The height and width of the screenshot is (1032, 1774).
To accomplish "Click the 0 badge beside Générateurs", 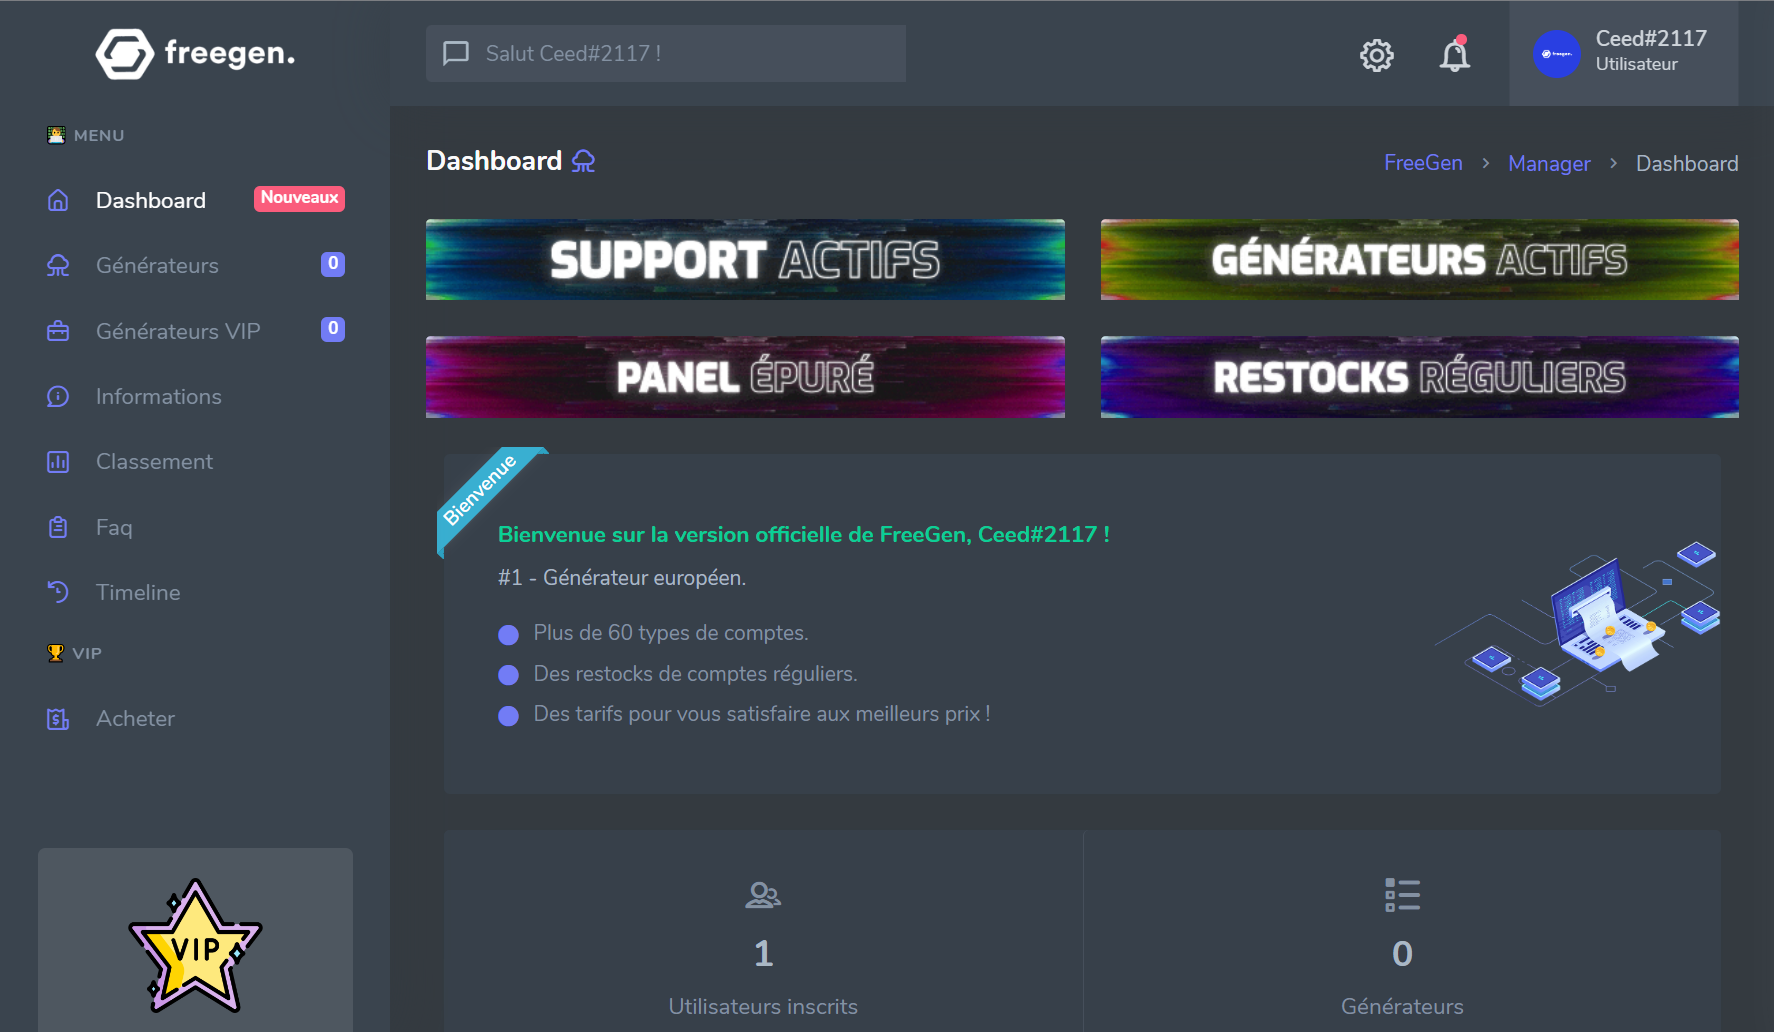I will click(x=333, y=264).
